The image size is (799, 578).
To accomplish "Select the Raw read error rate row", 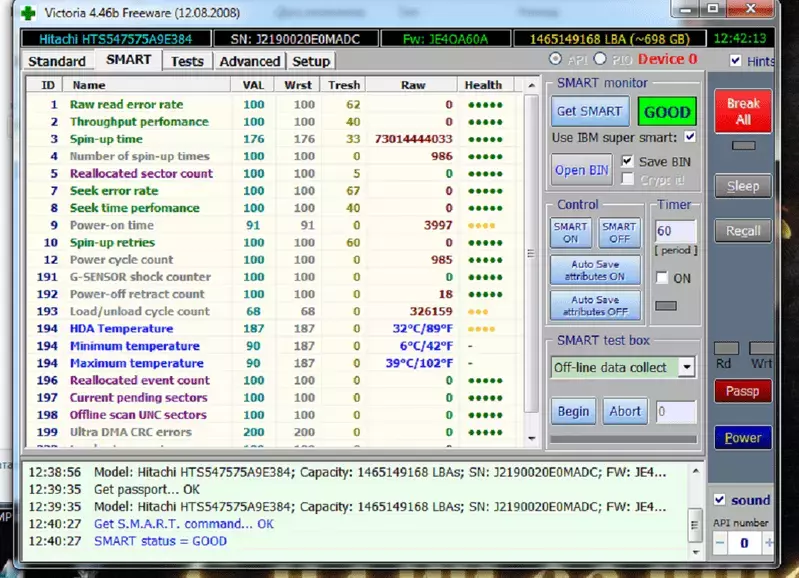I will click(275, 104).
